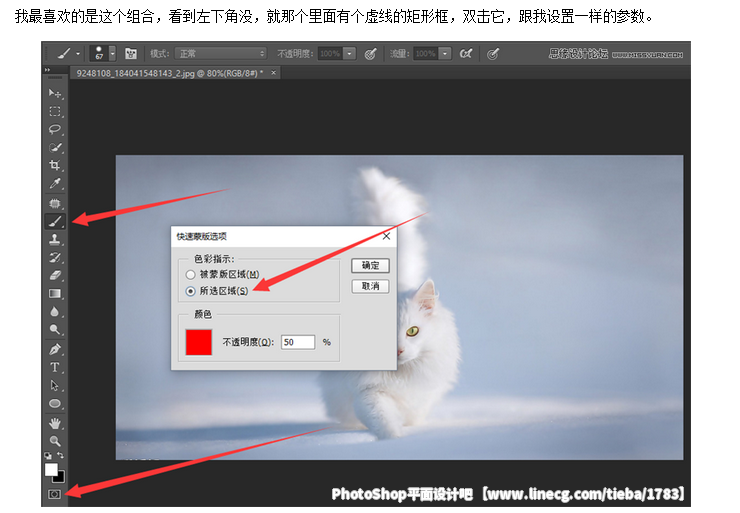Click the 流量 100% field

(426, 54)
